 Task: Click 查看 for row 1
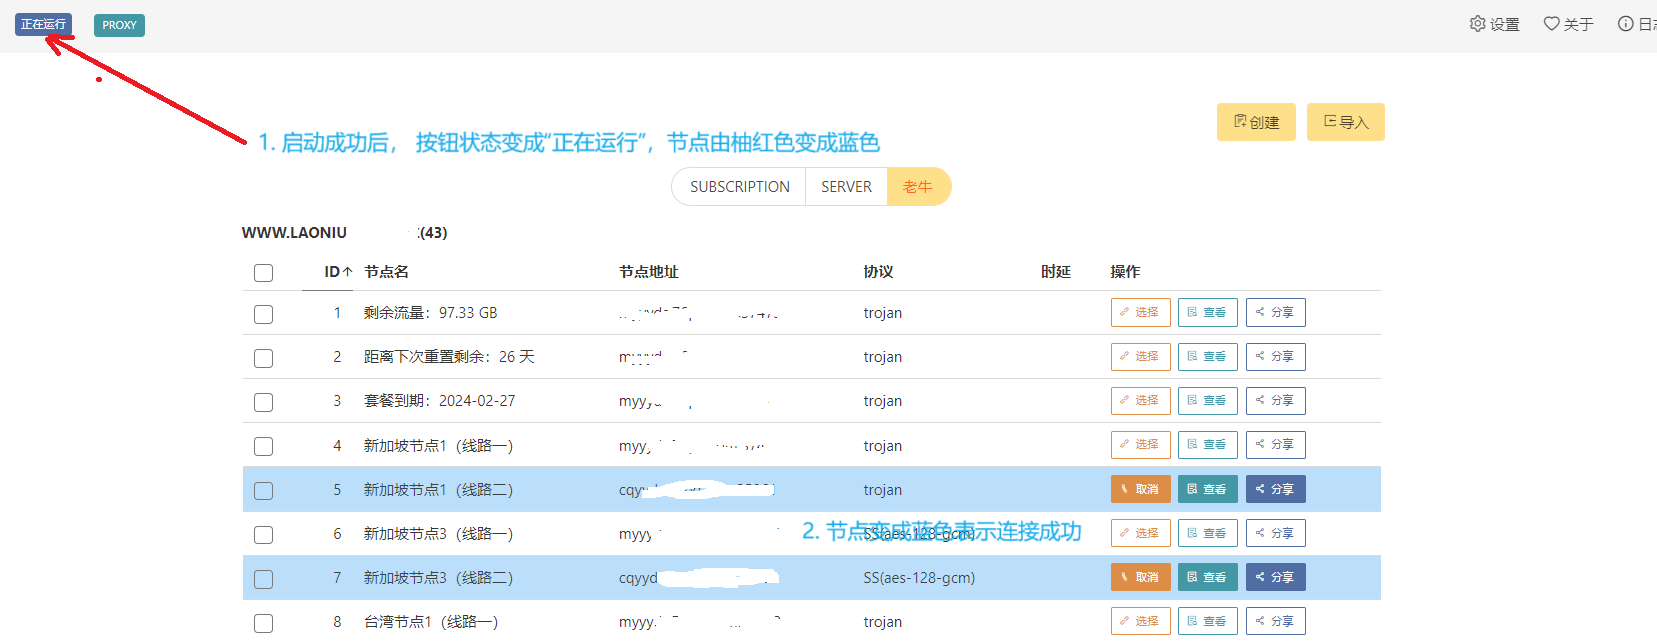[1207, 313]
